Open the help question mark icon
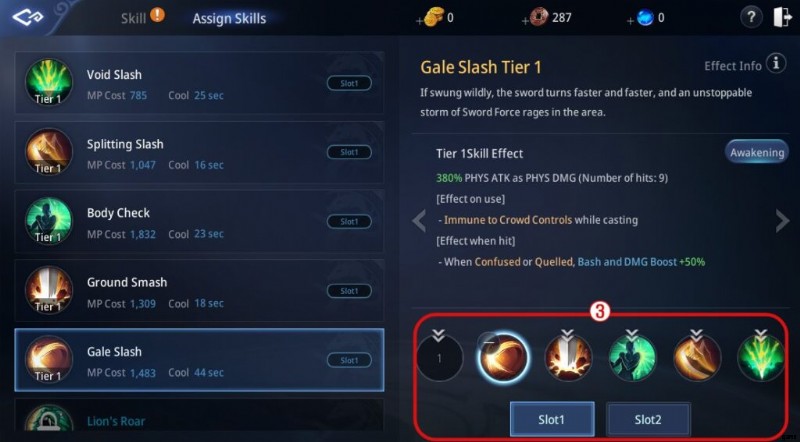The image size is (800, 442). click(751, 18)
